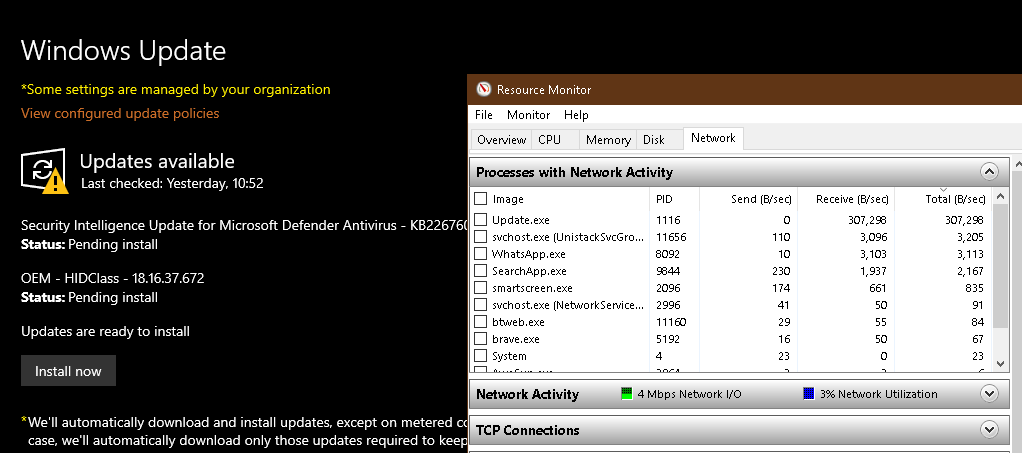Screen dimensions: 1022x453
Task: Open the Monitor menu
Action: [529, 115]
